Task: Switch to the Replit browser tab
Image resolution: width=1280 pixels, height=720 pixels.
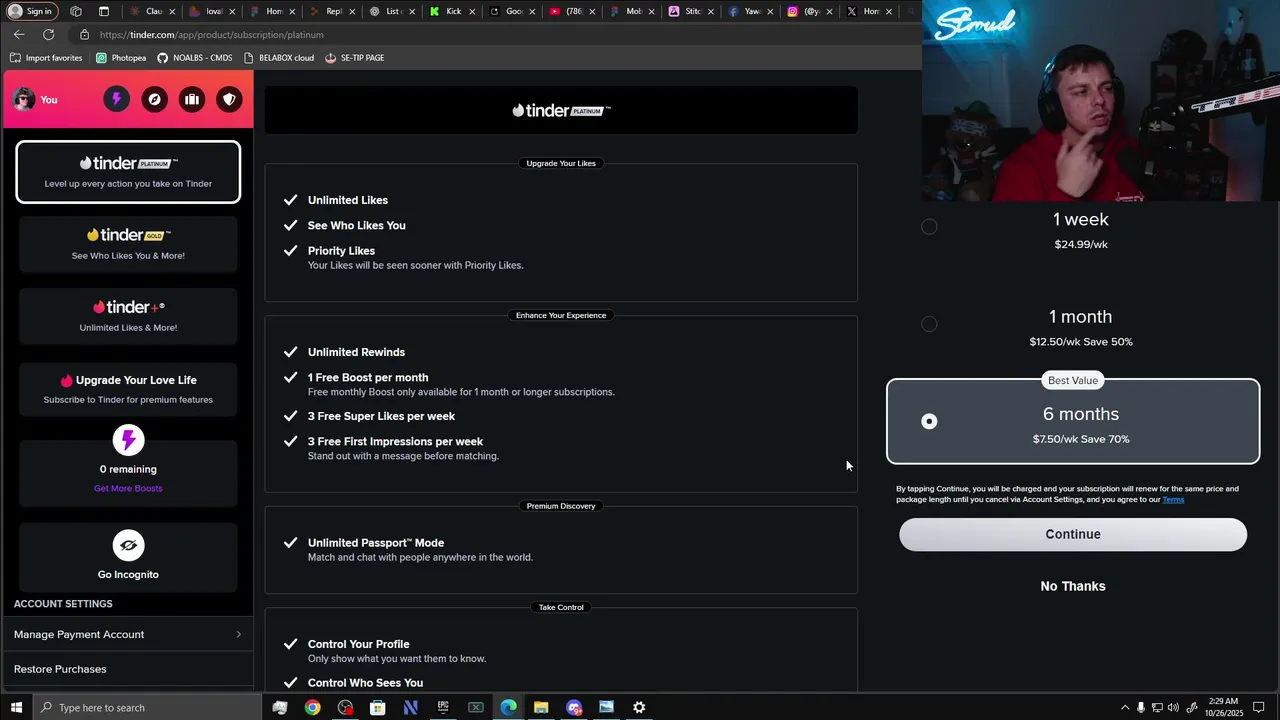Action: (333, 11)
